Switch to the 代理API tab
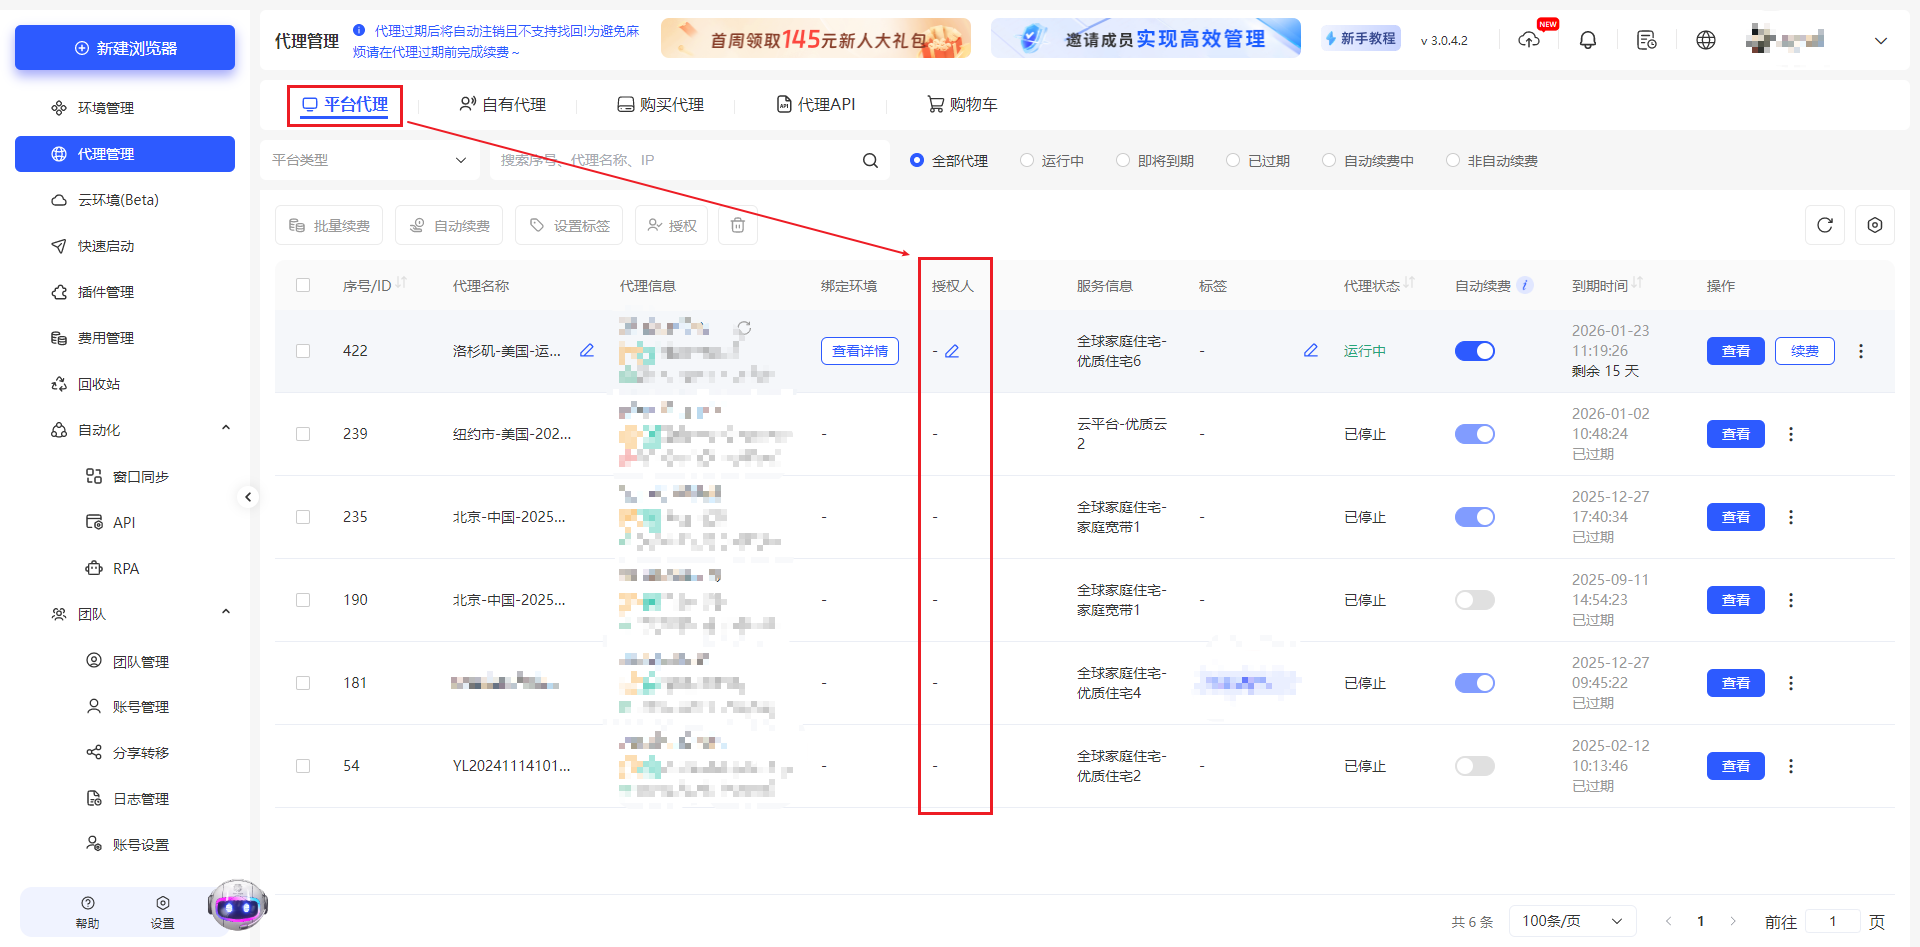Image resolution: width=1920 pixels, height=947 pixels. [x=816, y=104]
